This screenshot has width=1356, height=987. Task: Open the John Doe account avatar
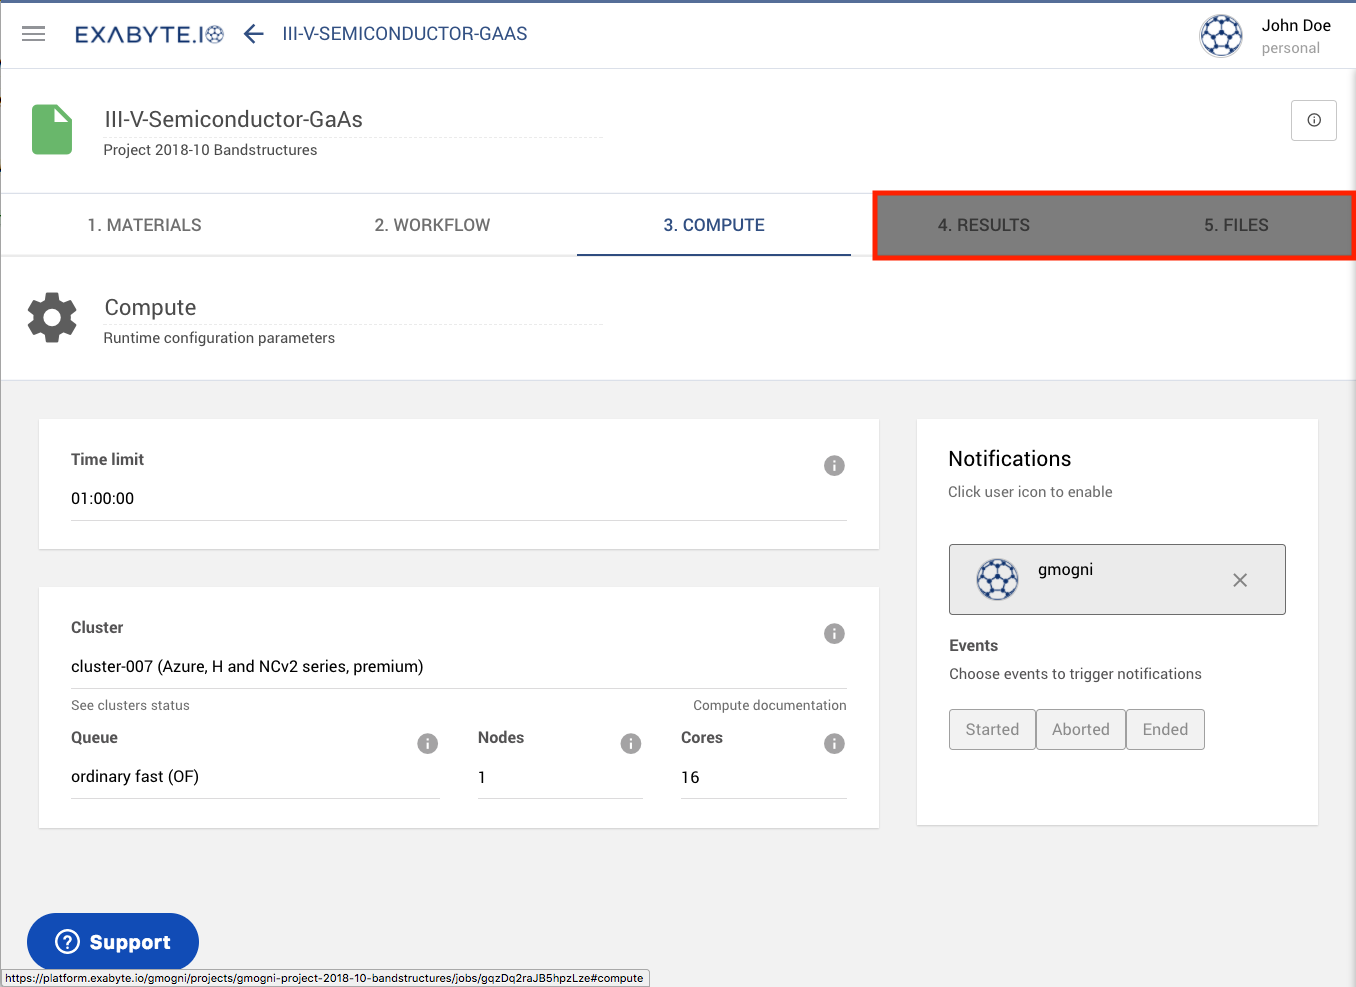coord(1221,35)
